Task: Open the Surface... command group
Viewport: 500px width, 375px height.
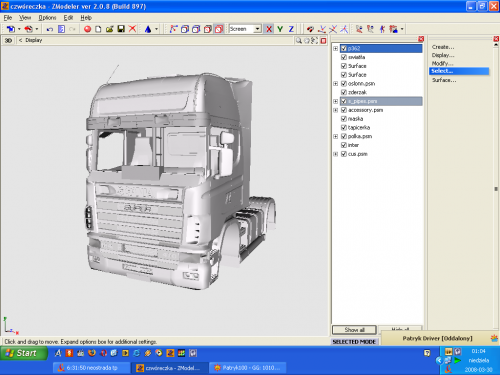Action: pyautogui.click(x=444, y=80)
